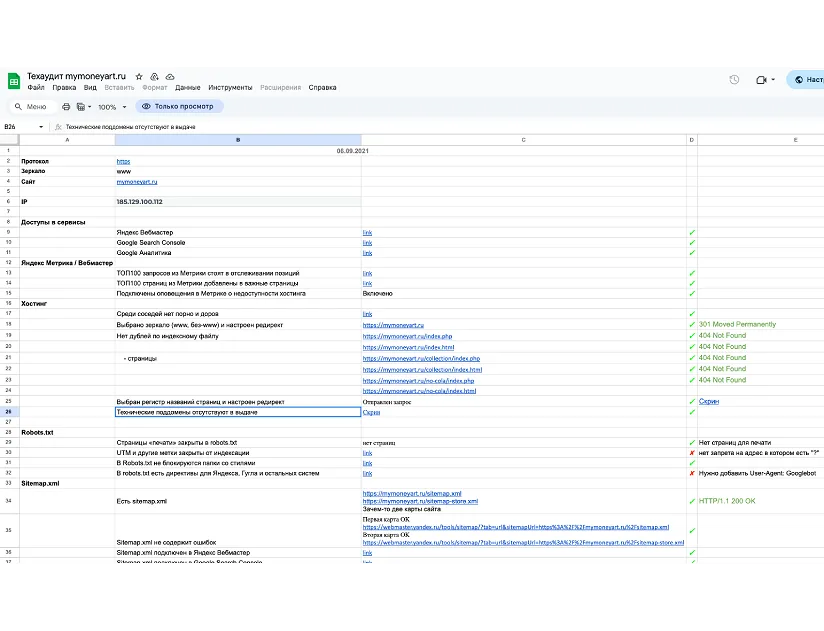Open the Справка menu
The height and width of the screenshot is (631, 824).
click(x=322, y=87)
